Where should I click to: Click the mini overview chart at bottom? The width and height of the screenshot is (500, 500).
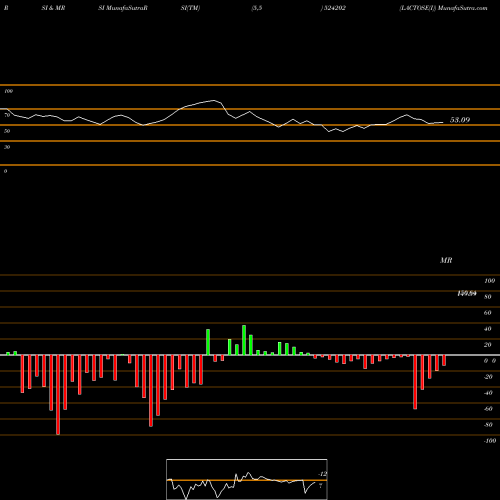pos(247,479)
